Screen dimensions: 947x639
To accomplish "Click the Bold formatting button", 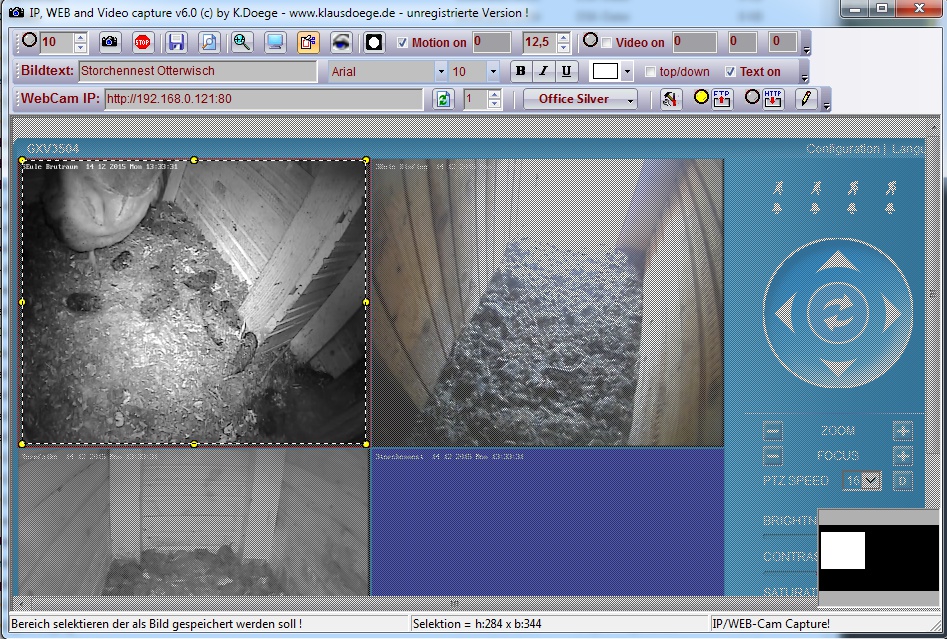I will click(x=520, y=71).
